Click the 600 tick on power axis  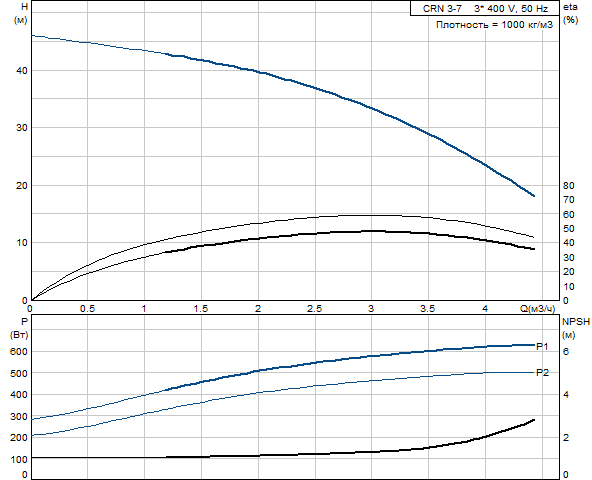point(19,352)
